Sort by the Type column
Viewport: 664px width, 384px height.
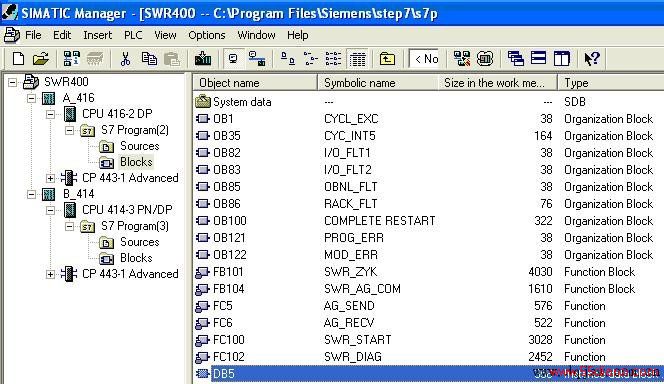(x=611, y=83)
